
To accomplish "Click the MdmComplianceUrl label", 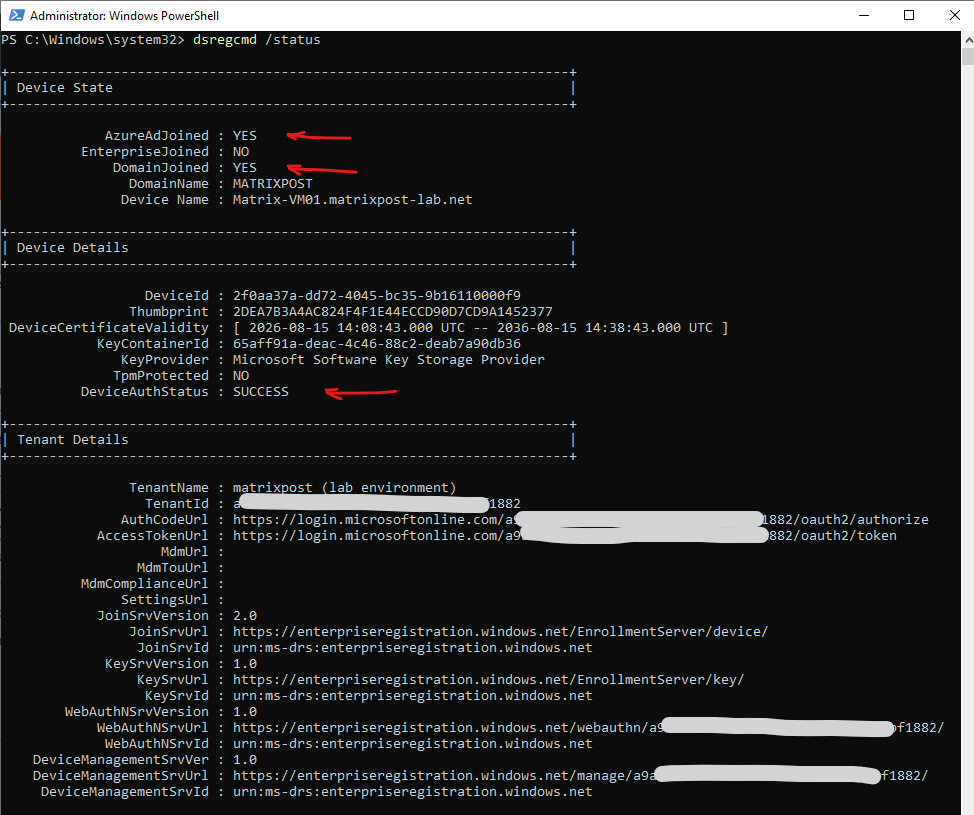I will coord(145,584).
